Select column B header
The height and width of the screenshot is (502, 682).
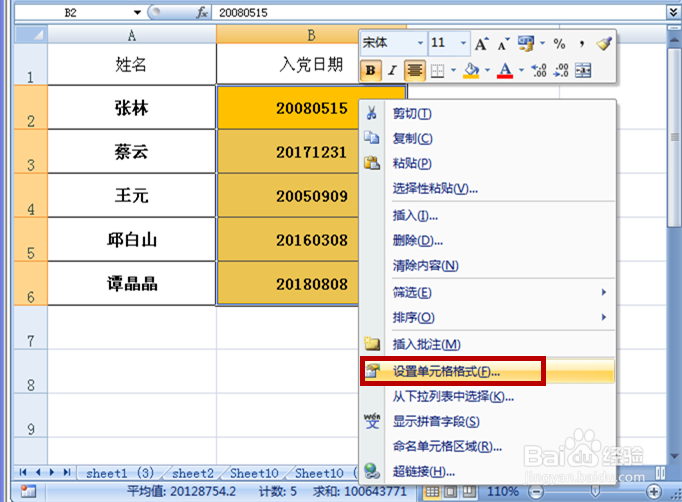click(x=311, y=35)
